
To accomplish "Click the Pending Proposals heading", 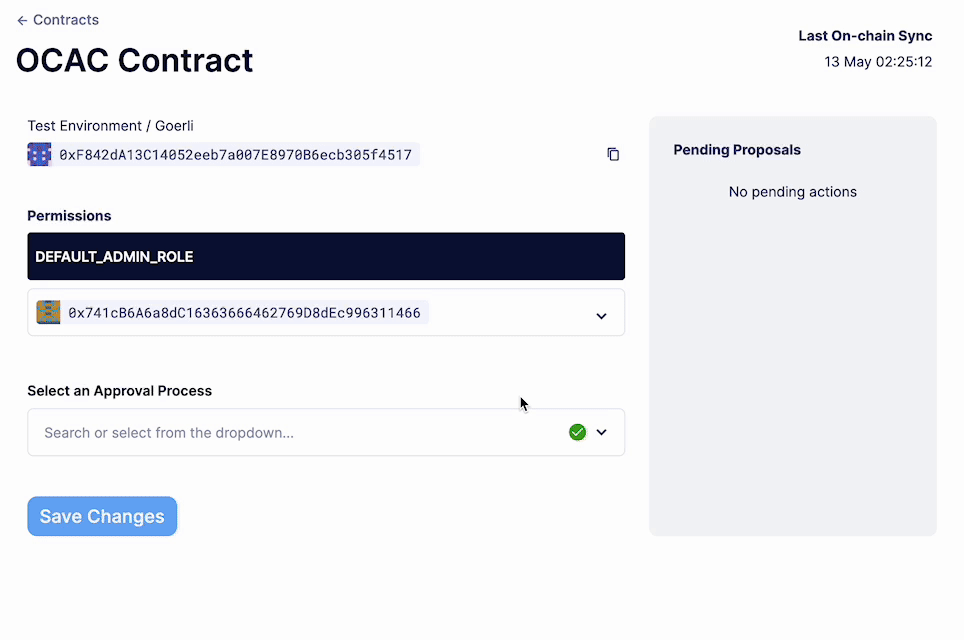I will (737, 150).
